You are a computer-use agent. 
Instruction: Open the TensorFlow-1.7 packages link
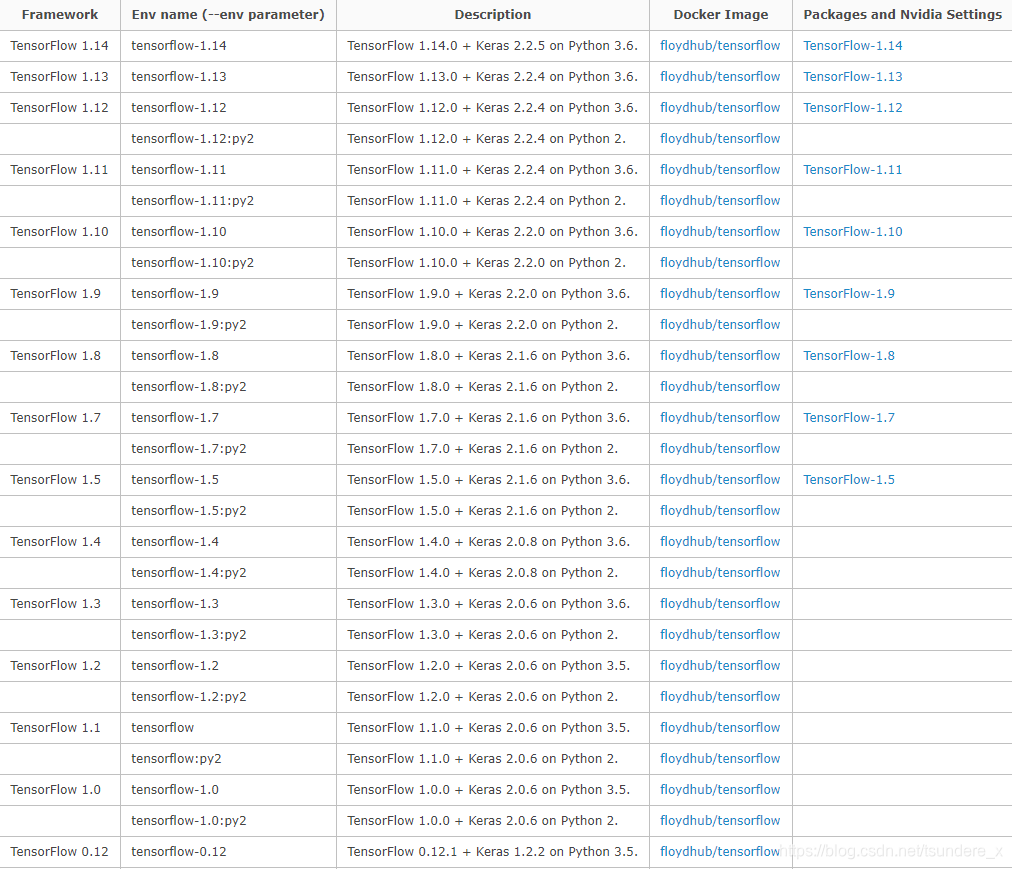[849, 418]
